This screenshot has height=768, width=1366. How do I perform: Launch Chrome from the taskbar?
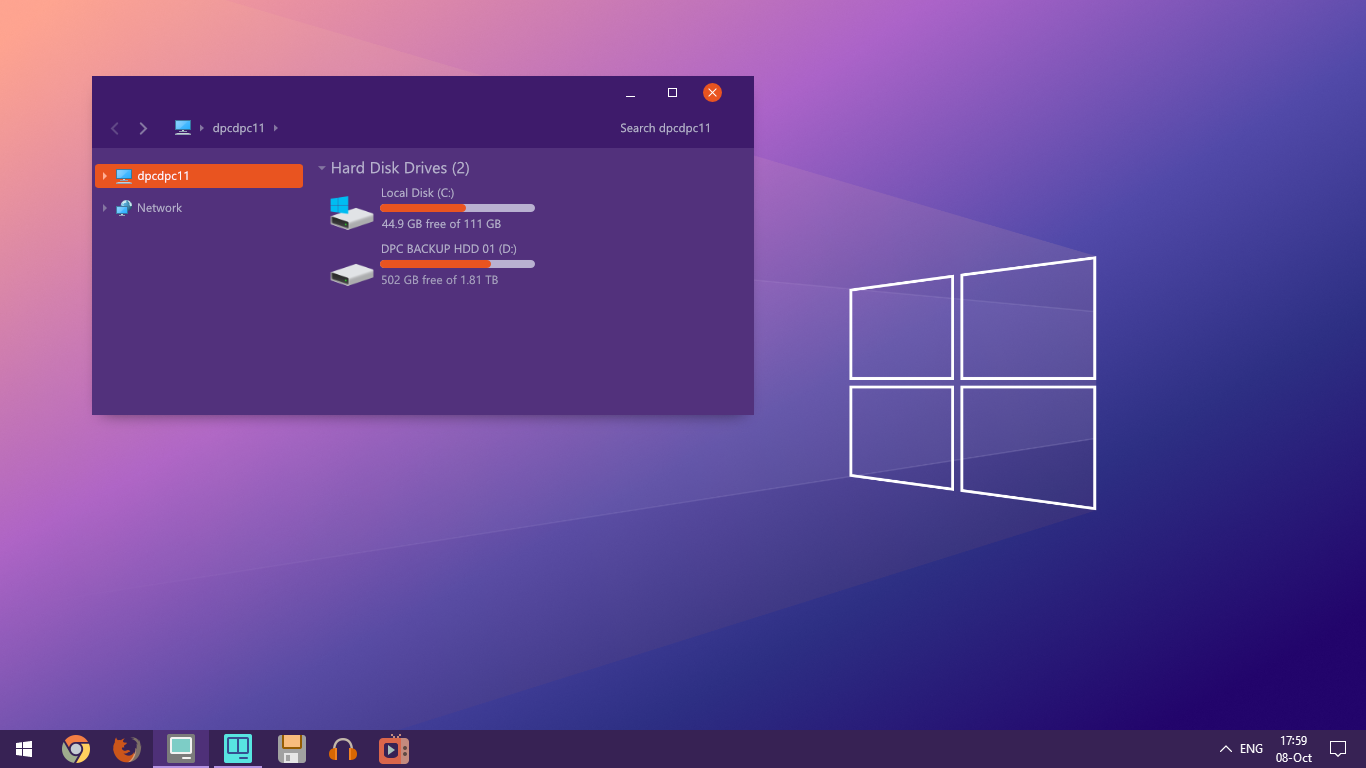[76, 749]
